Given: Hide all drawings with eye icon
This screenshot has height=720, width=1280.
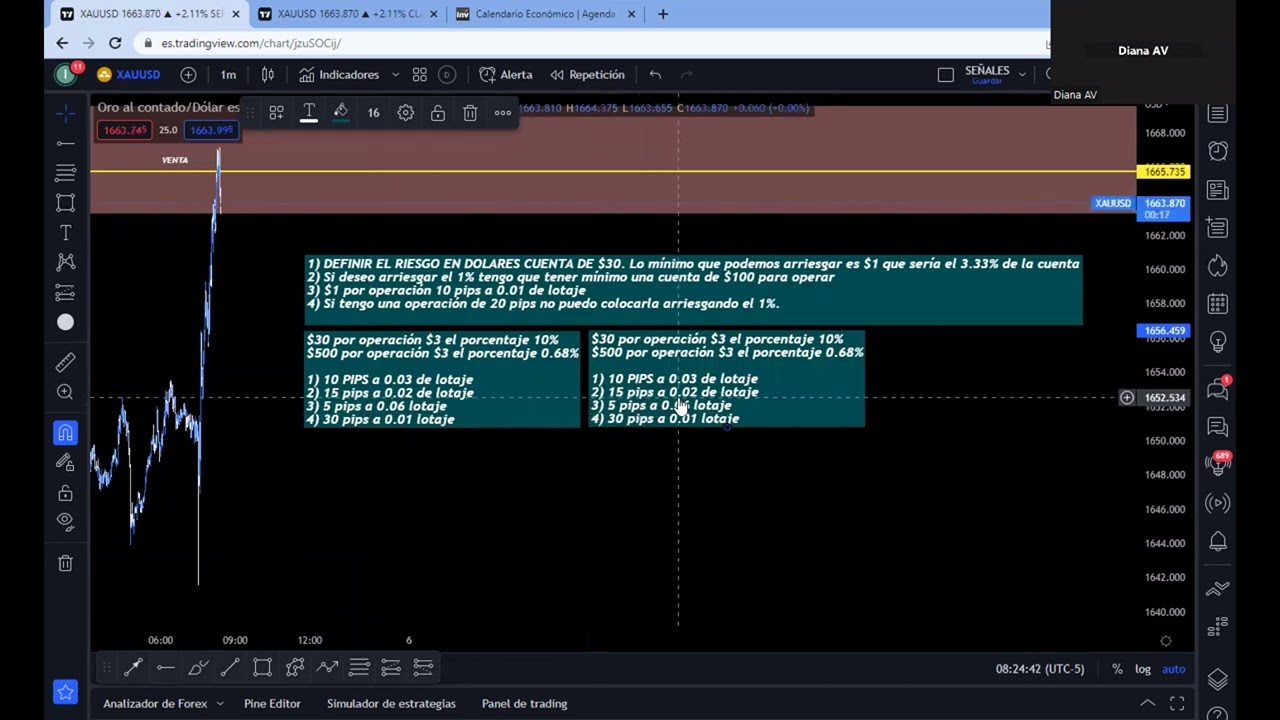Looking at the screenshot, I should point(66,520).
